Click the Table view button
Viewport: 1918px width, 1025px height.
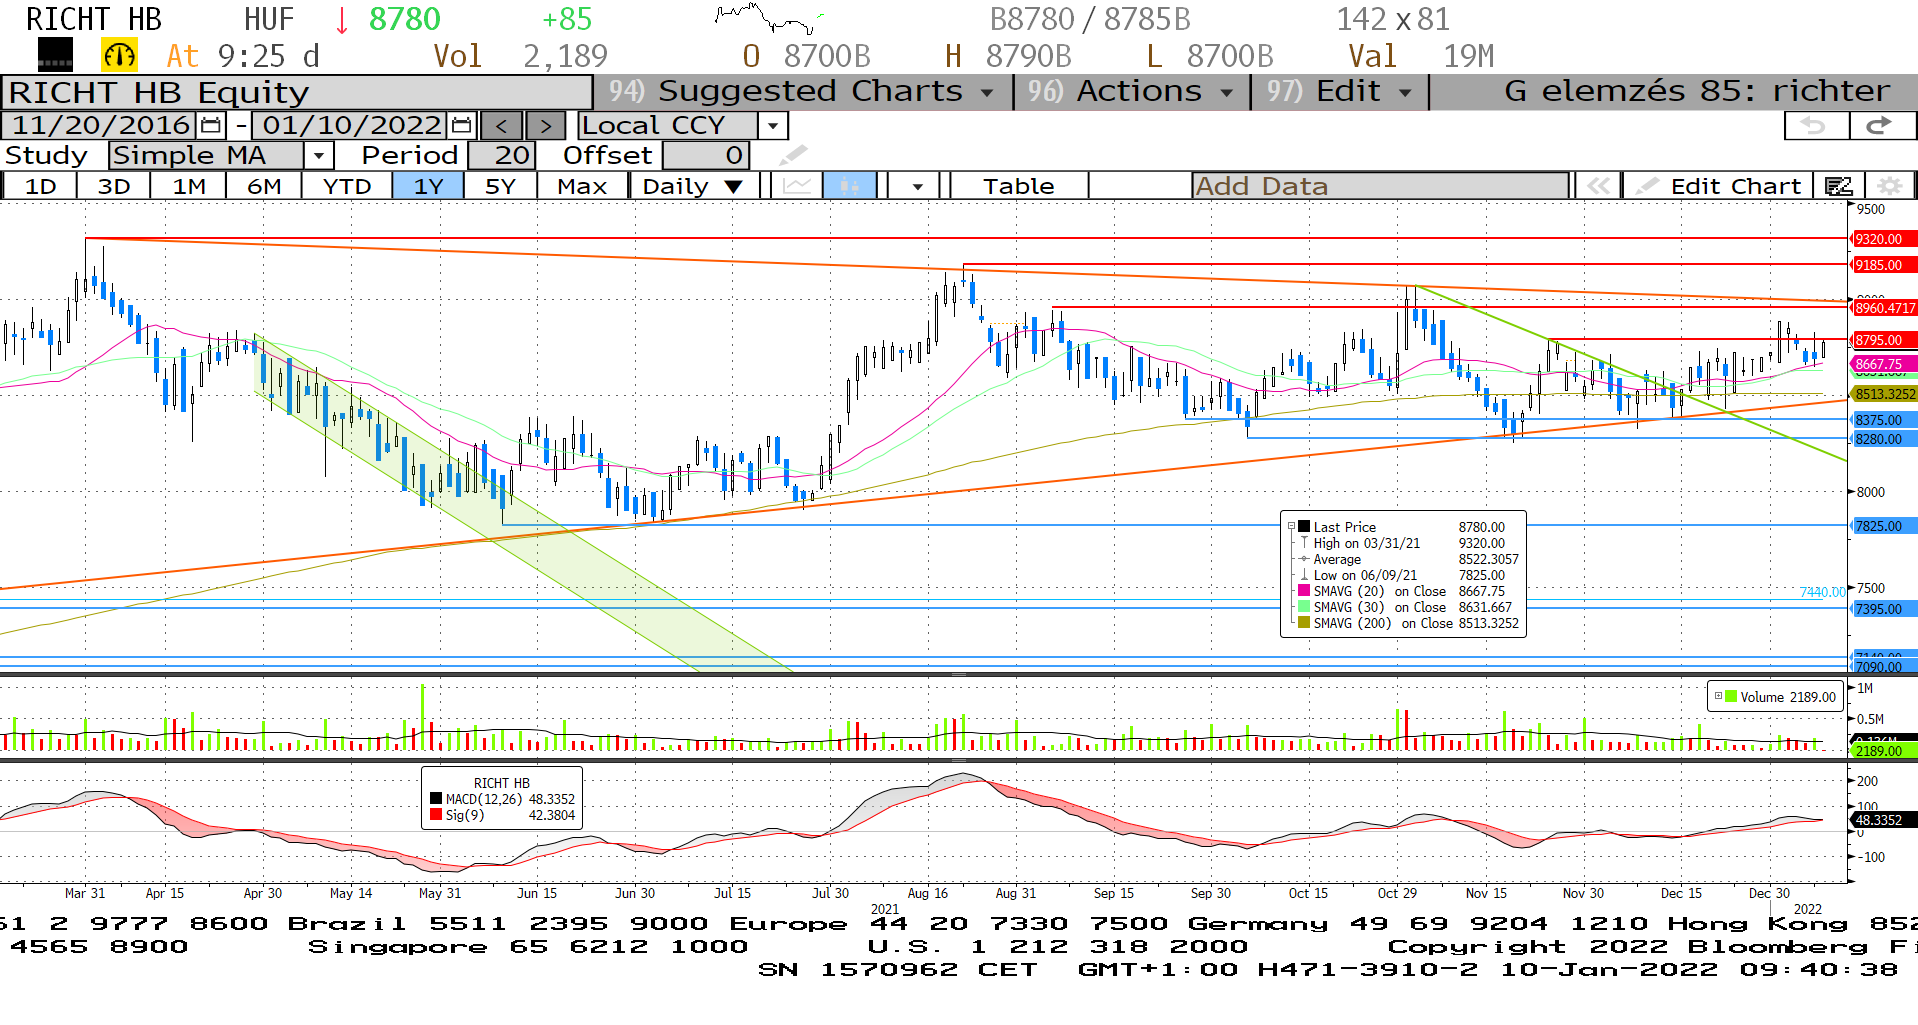click(x=1018, y=186)
